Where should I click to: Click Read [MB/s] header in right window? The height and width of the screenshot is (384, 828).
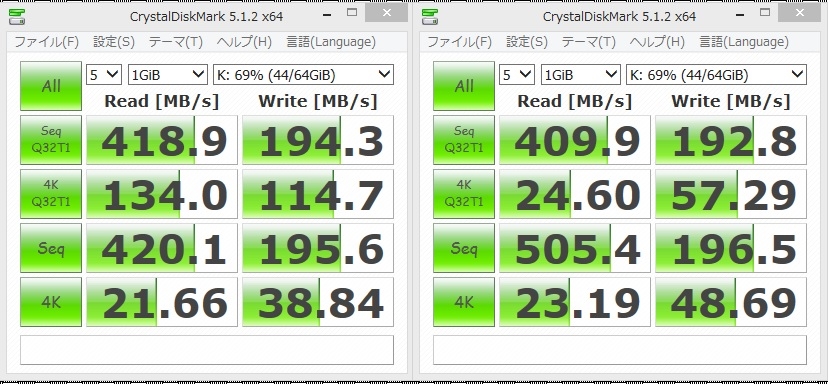(575, 101)
